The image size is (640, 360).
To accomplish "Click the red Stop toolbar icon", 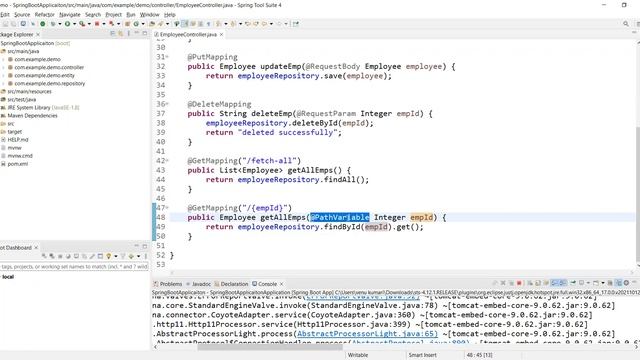I will (x=97, y=24).
